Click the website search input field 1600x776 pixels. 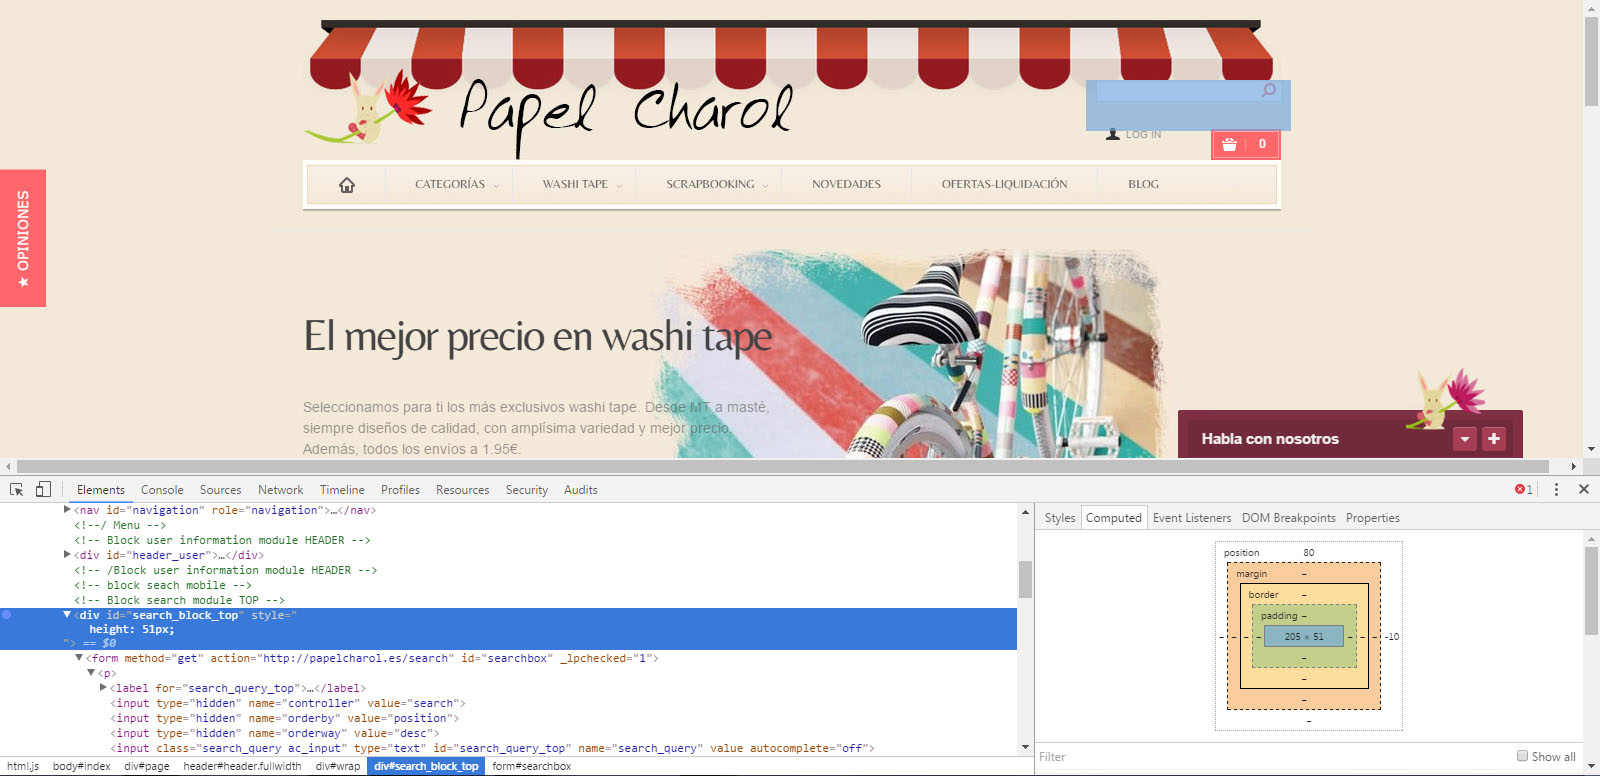[1176, 91]
